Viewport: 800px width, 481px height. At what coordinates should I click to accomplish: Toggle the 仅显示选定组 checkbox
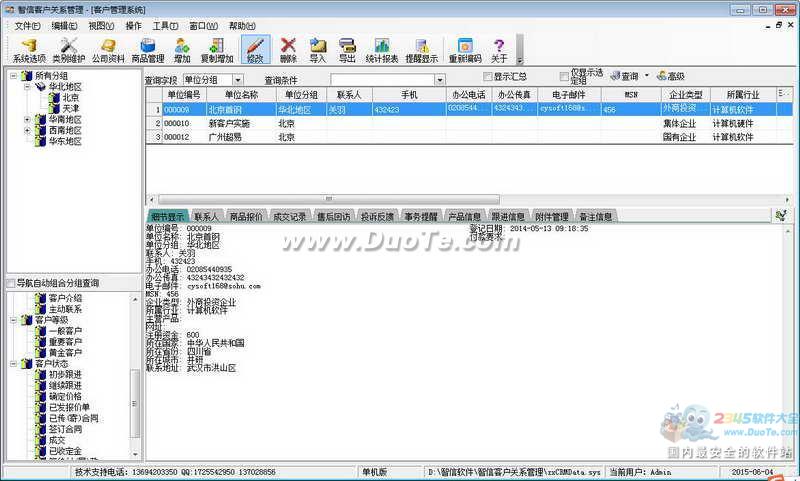click(x=563, y=76)
